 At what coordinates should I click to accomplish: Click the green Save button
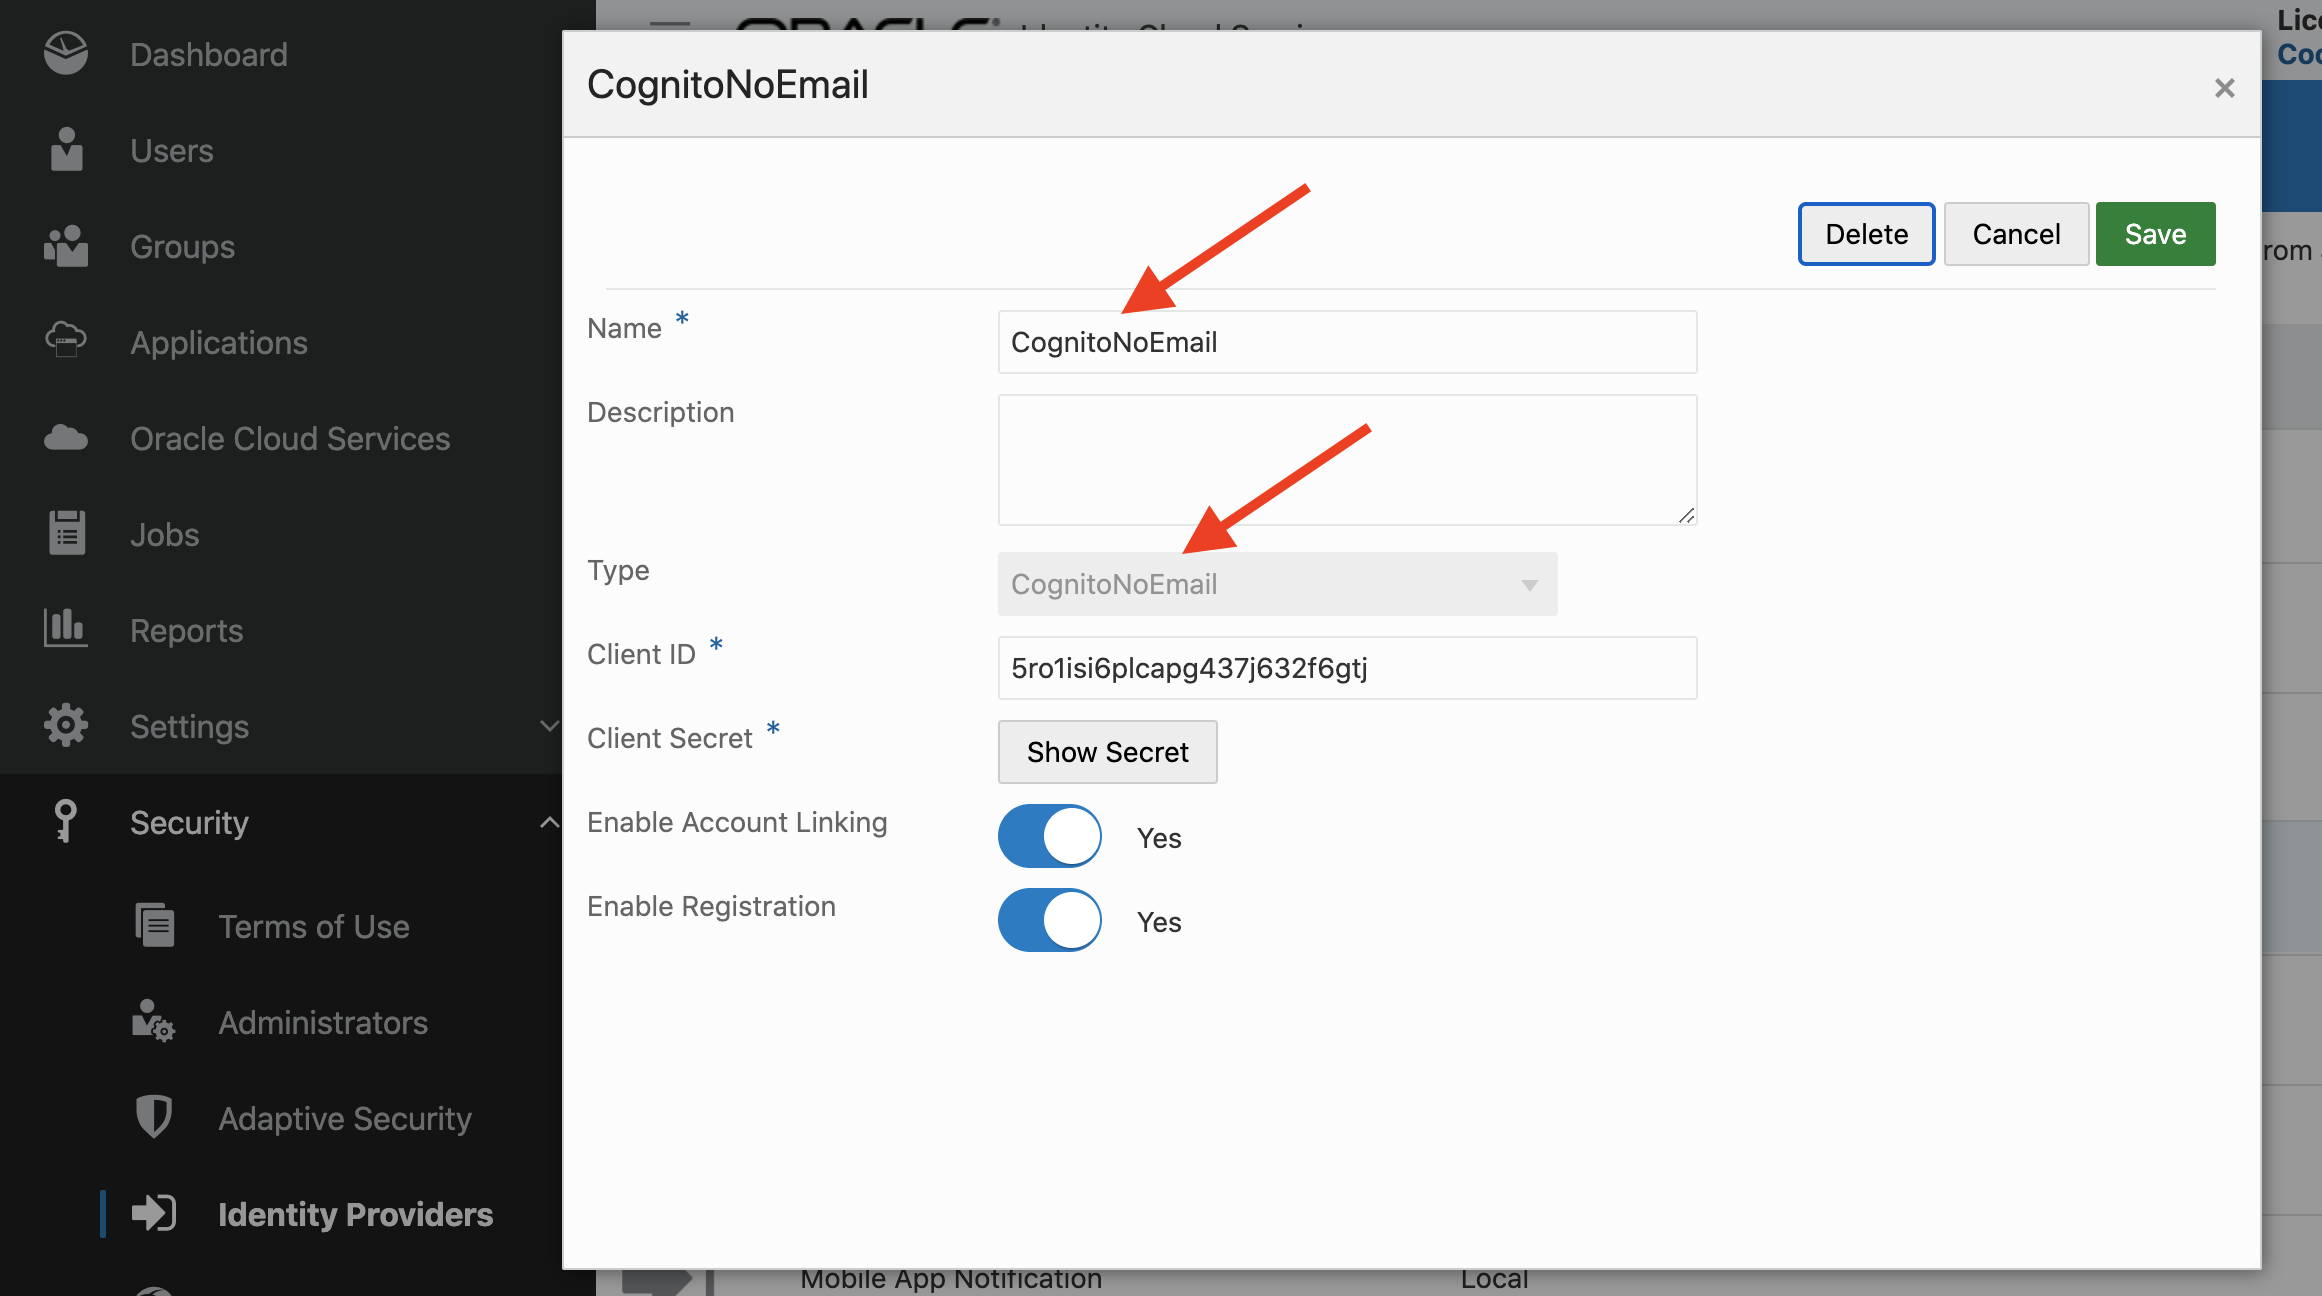pos(2155,234)
